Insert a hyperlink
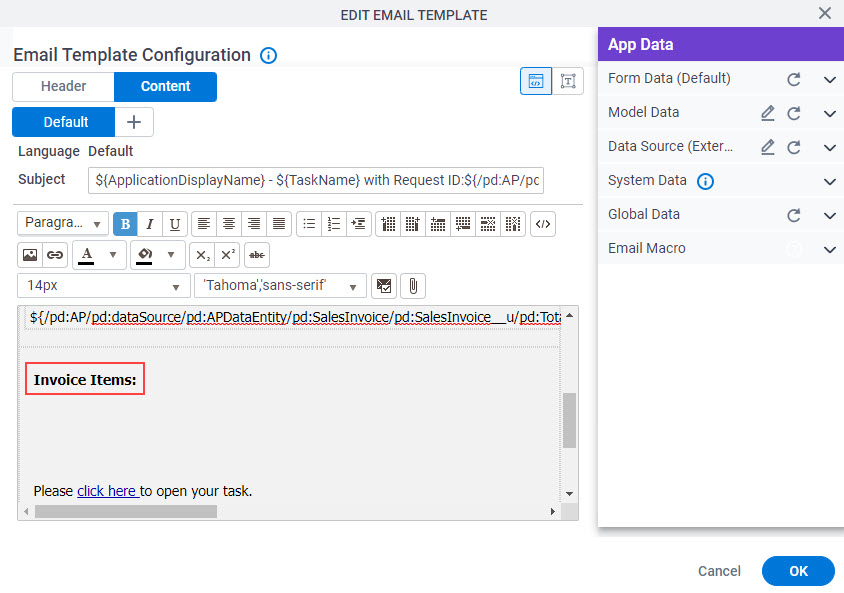Screen dimensions: 844x593 [55, 255]
